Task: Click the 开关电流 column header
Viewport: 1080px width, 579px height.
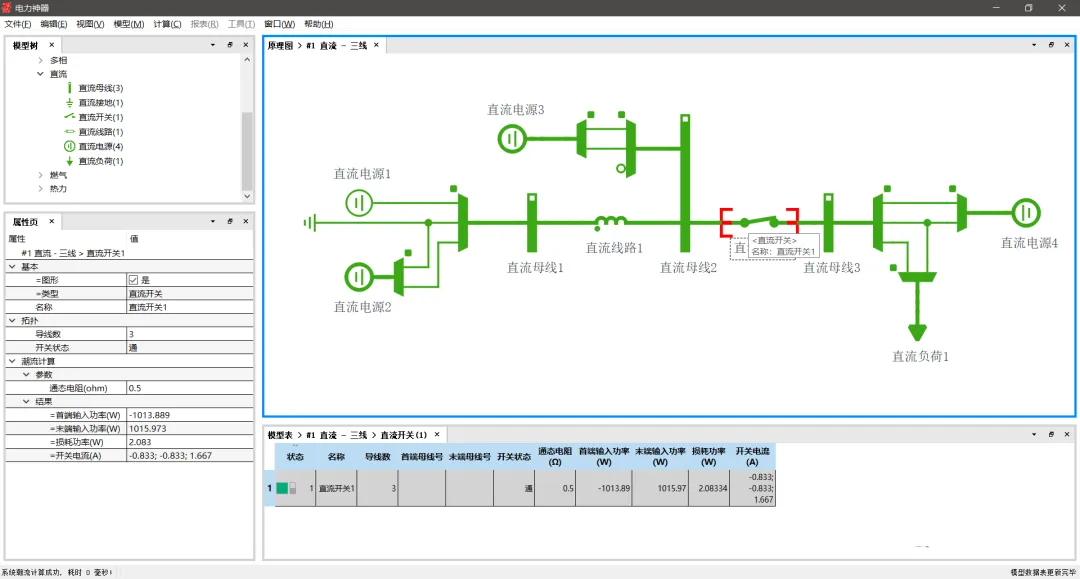Action: pyautogui.click(x=752, y=456)
